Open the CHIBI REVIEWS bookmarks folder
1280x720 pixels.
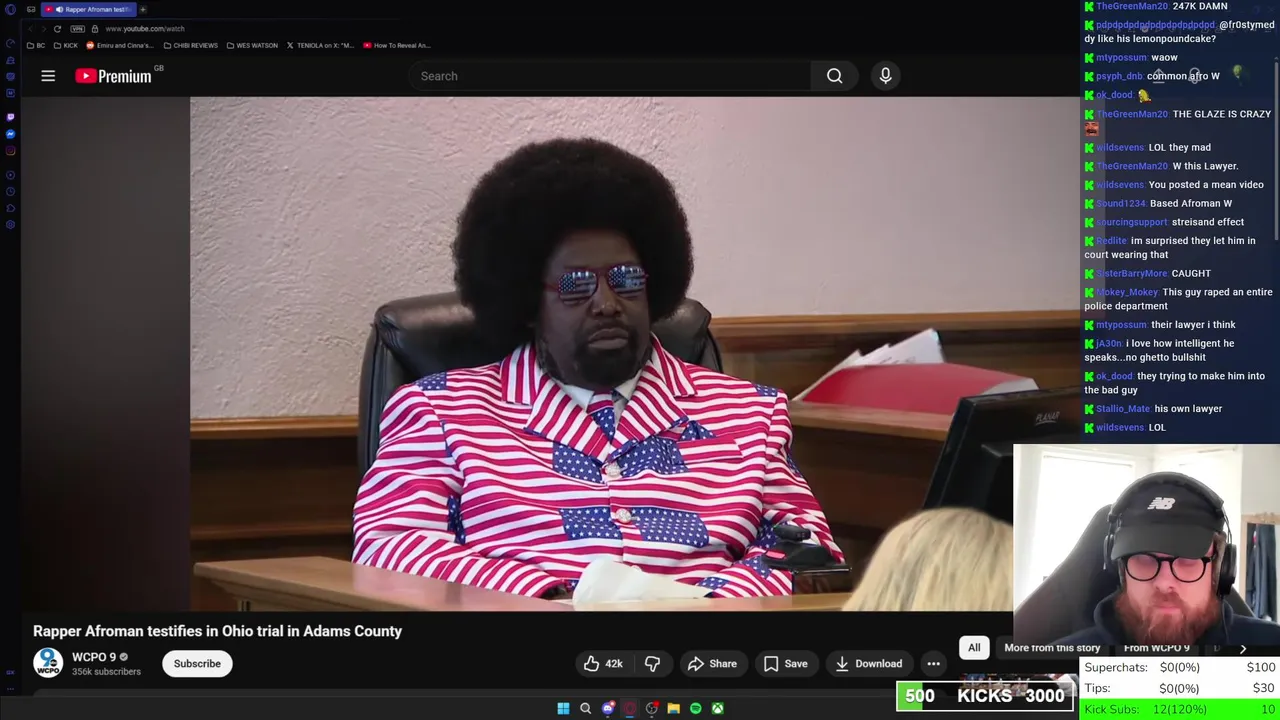pyautogui.click(x=192, y=45)
